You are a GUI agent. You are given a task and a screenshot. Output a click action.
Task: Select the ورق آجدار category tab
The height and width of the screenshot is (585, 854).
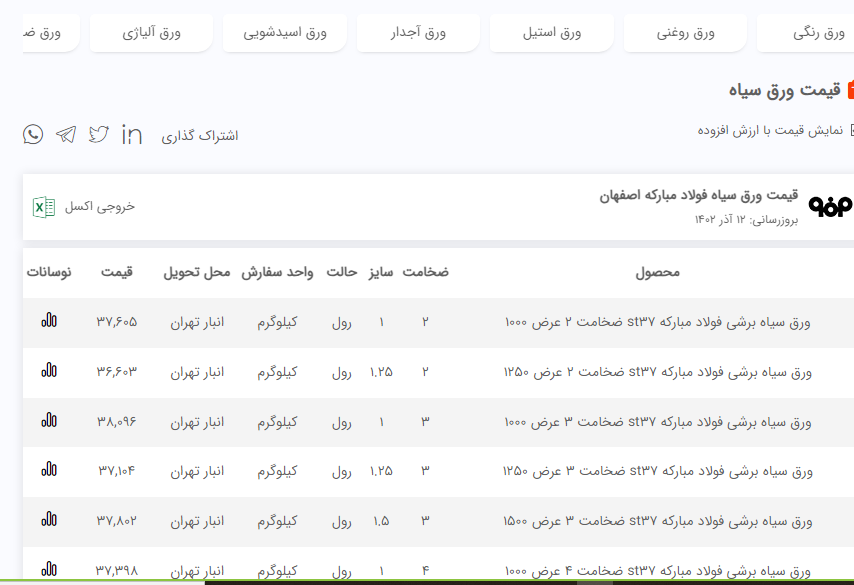pos(418,33)
